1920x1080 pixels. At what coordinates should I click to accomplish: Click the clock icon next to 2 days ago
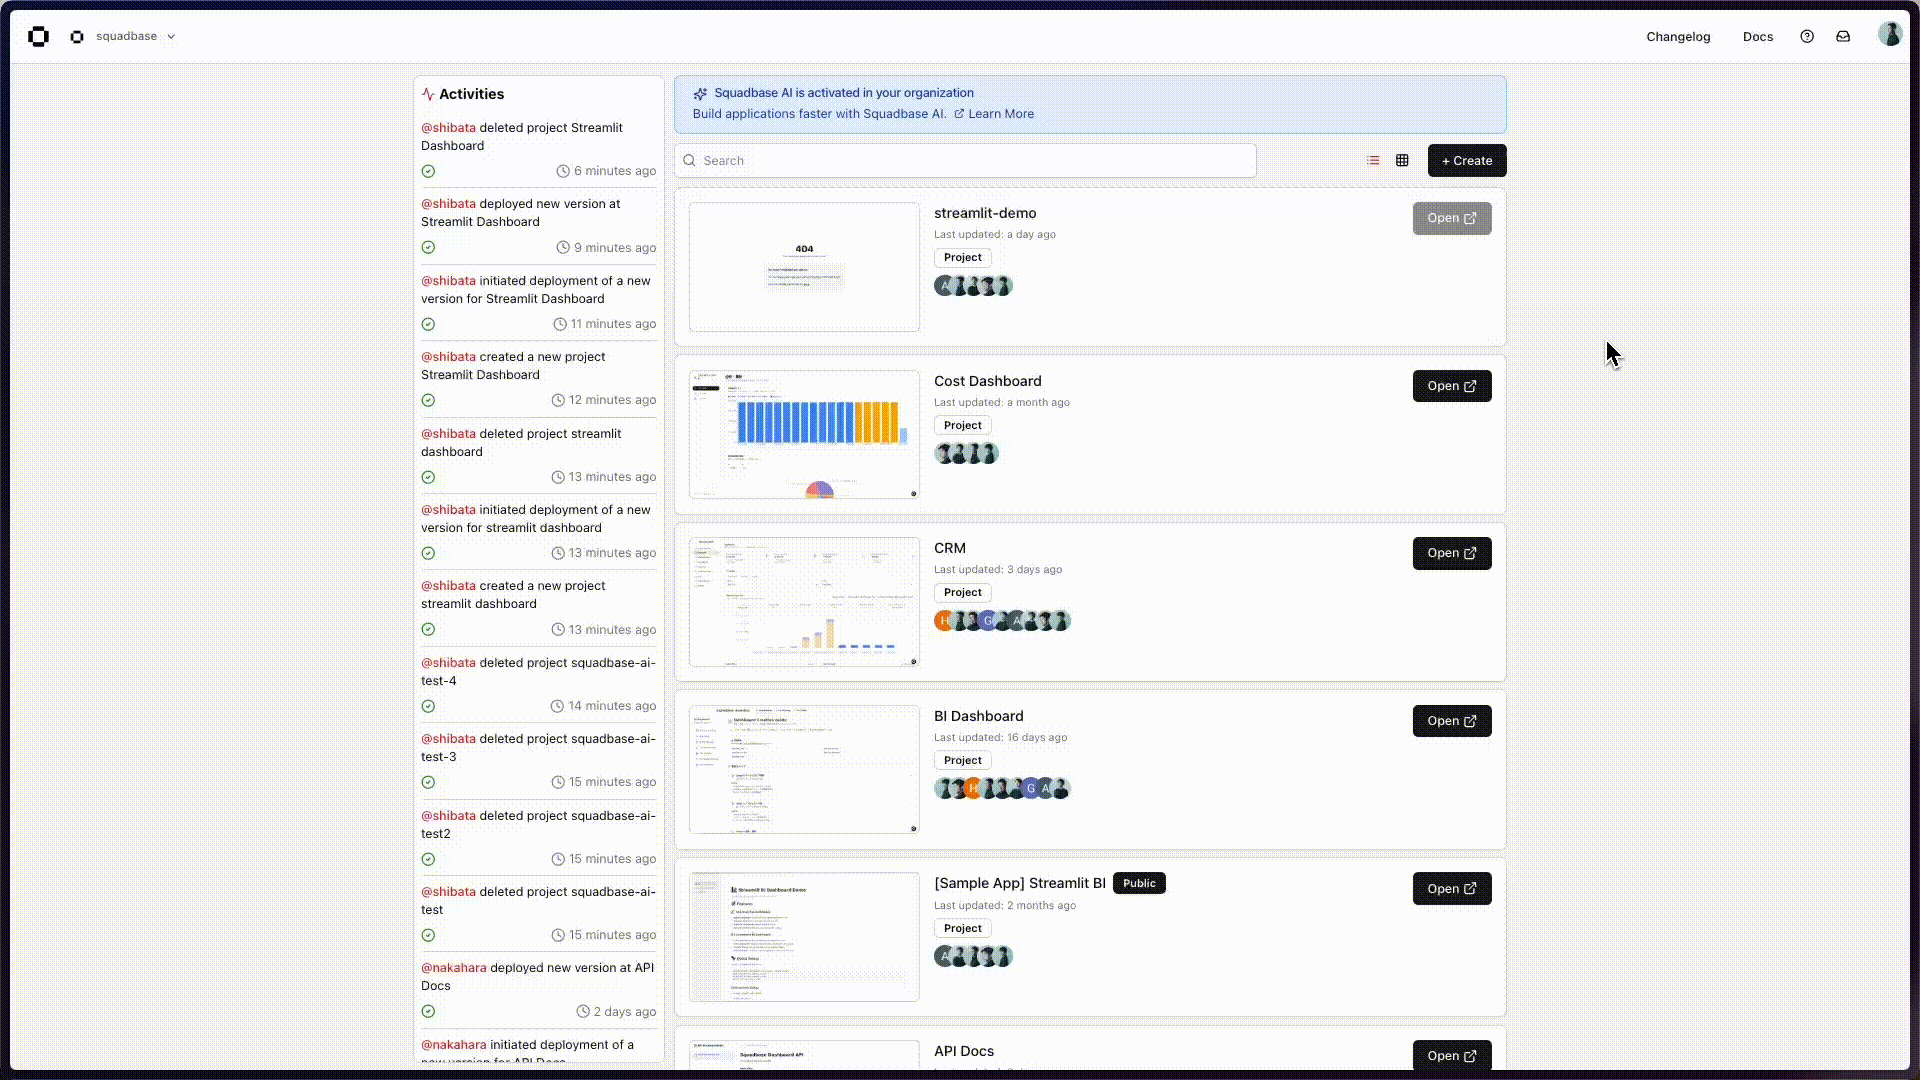[x=583, y=1012]
